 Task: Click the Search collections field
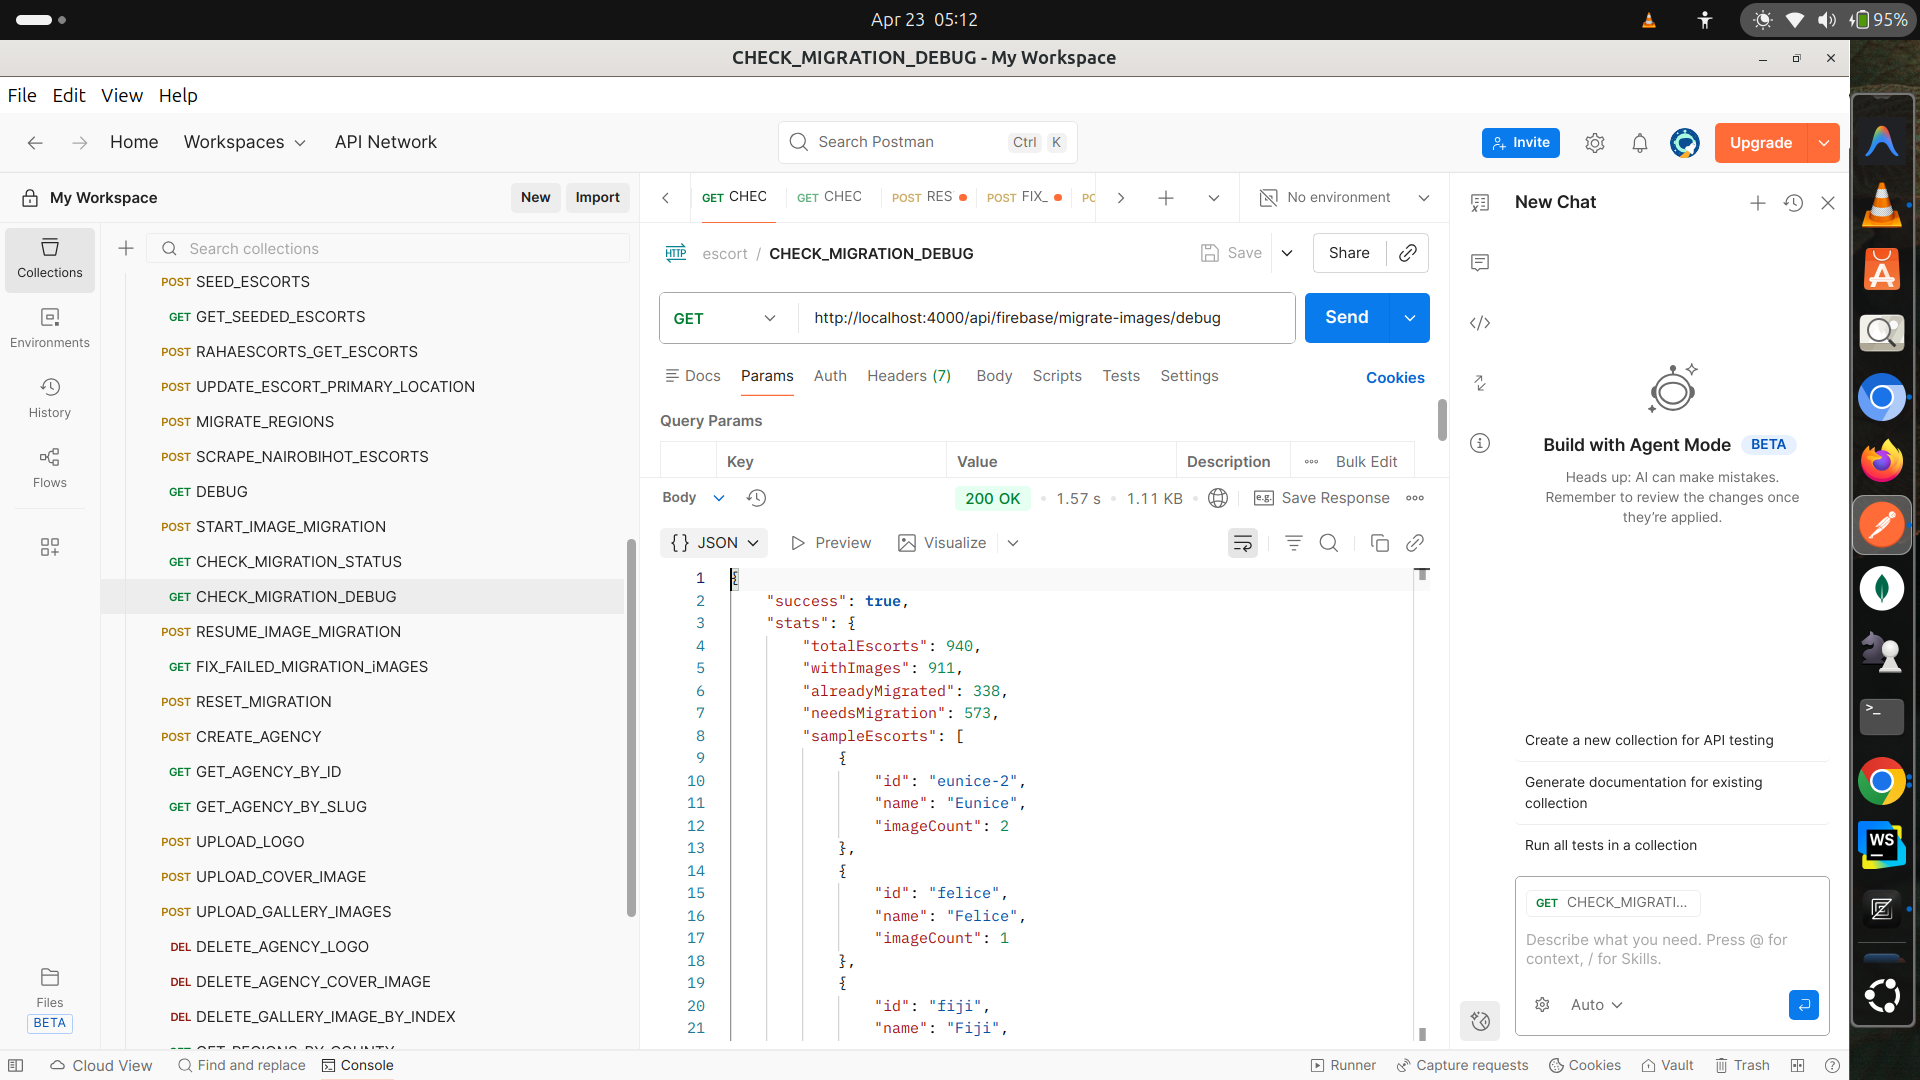pyautogui.click(x=388, y=248)
